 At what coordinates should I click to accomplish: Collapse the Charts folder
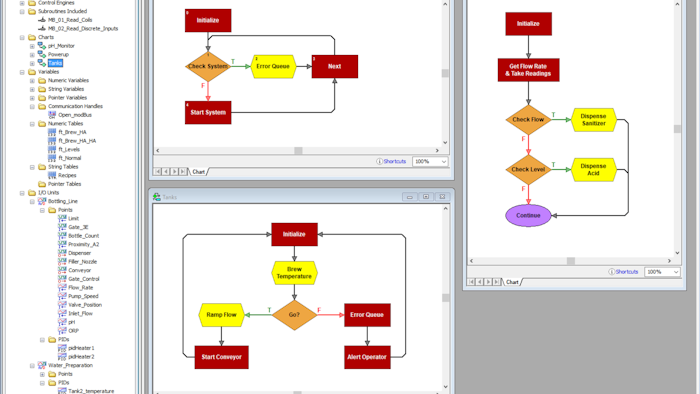[x=22, y=37]
